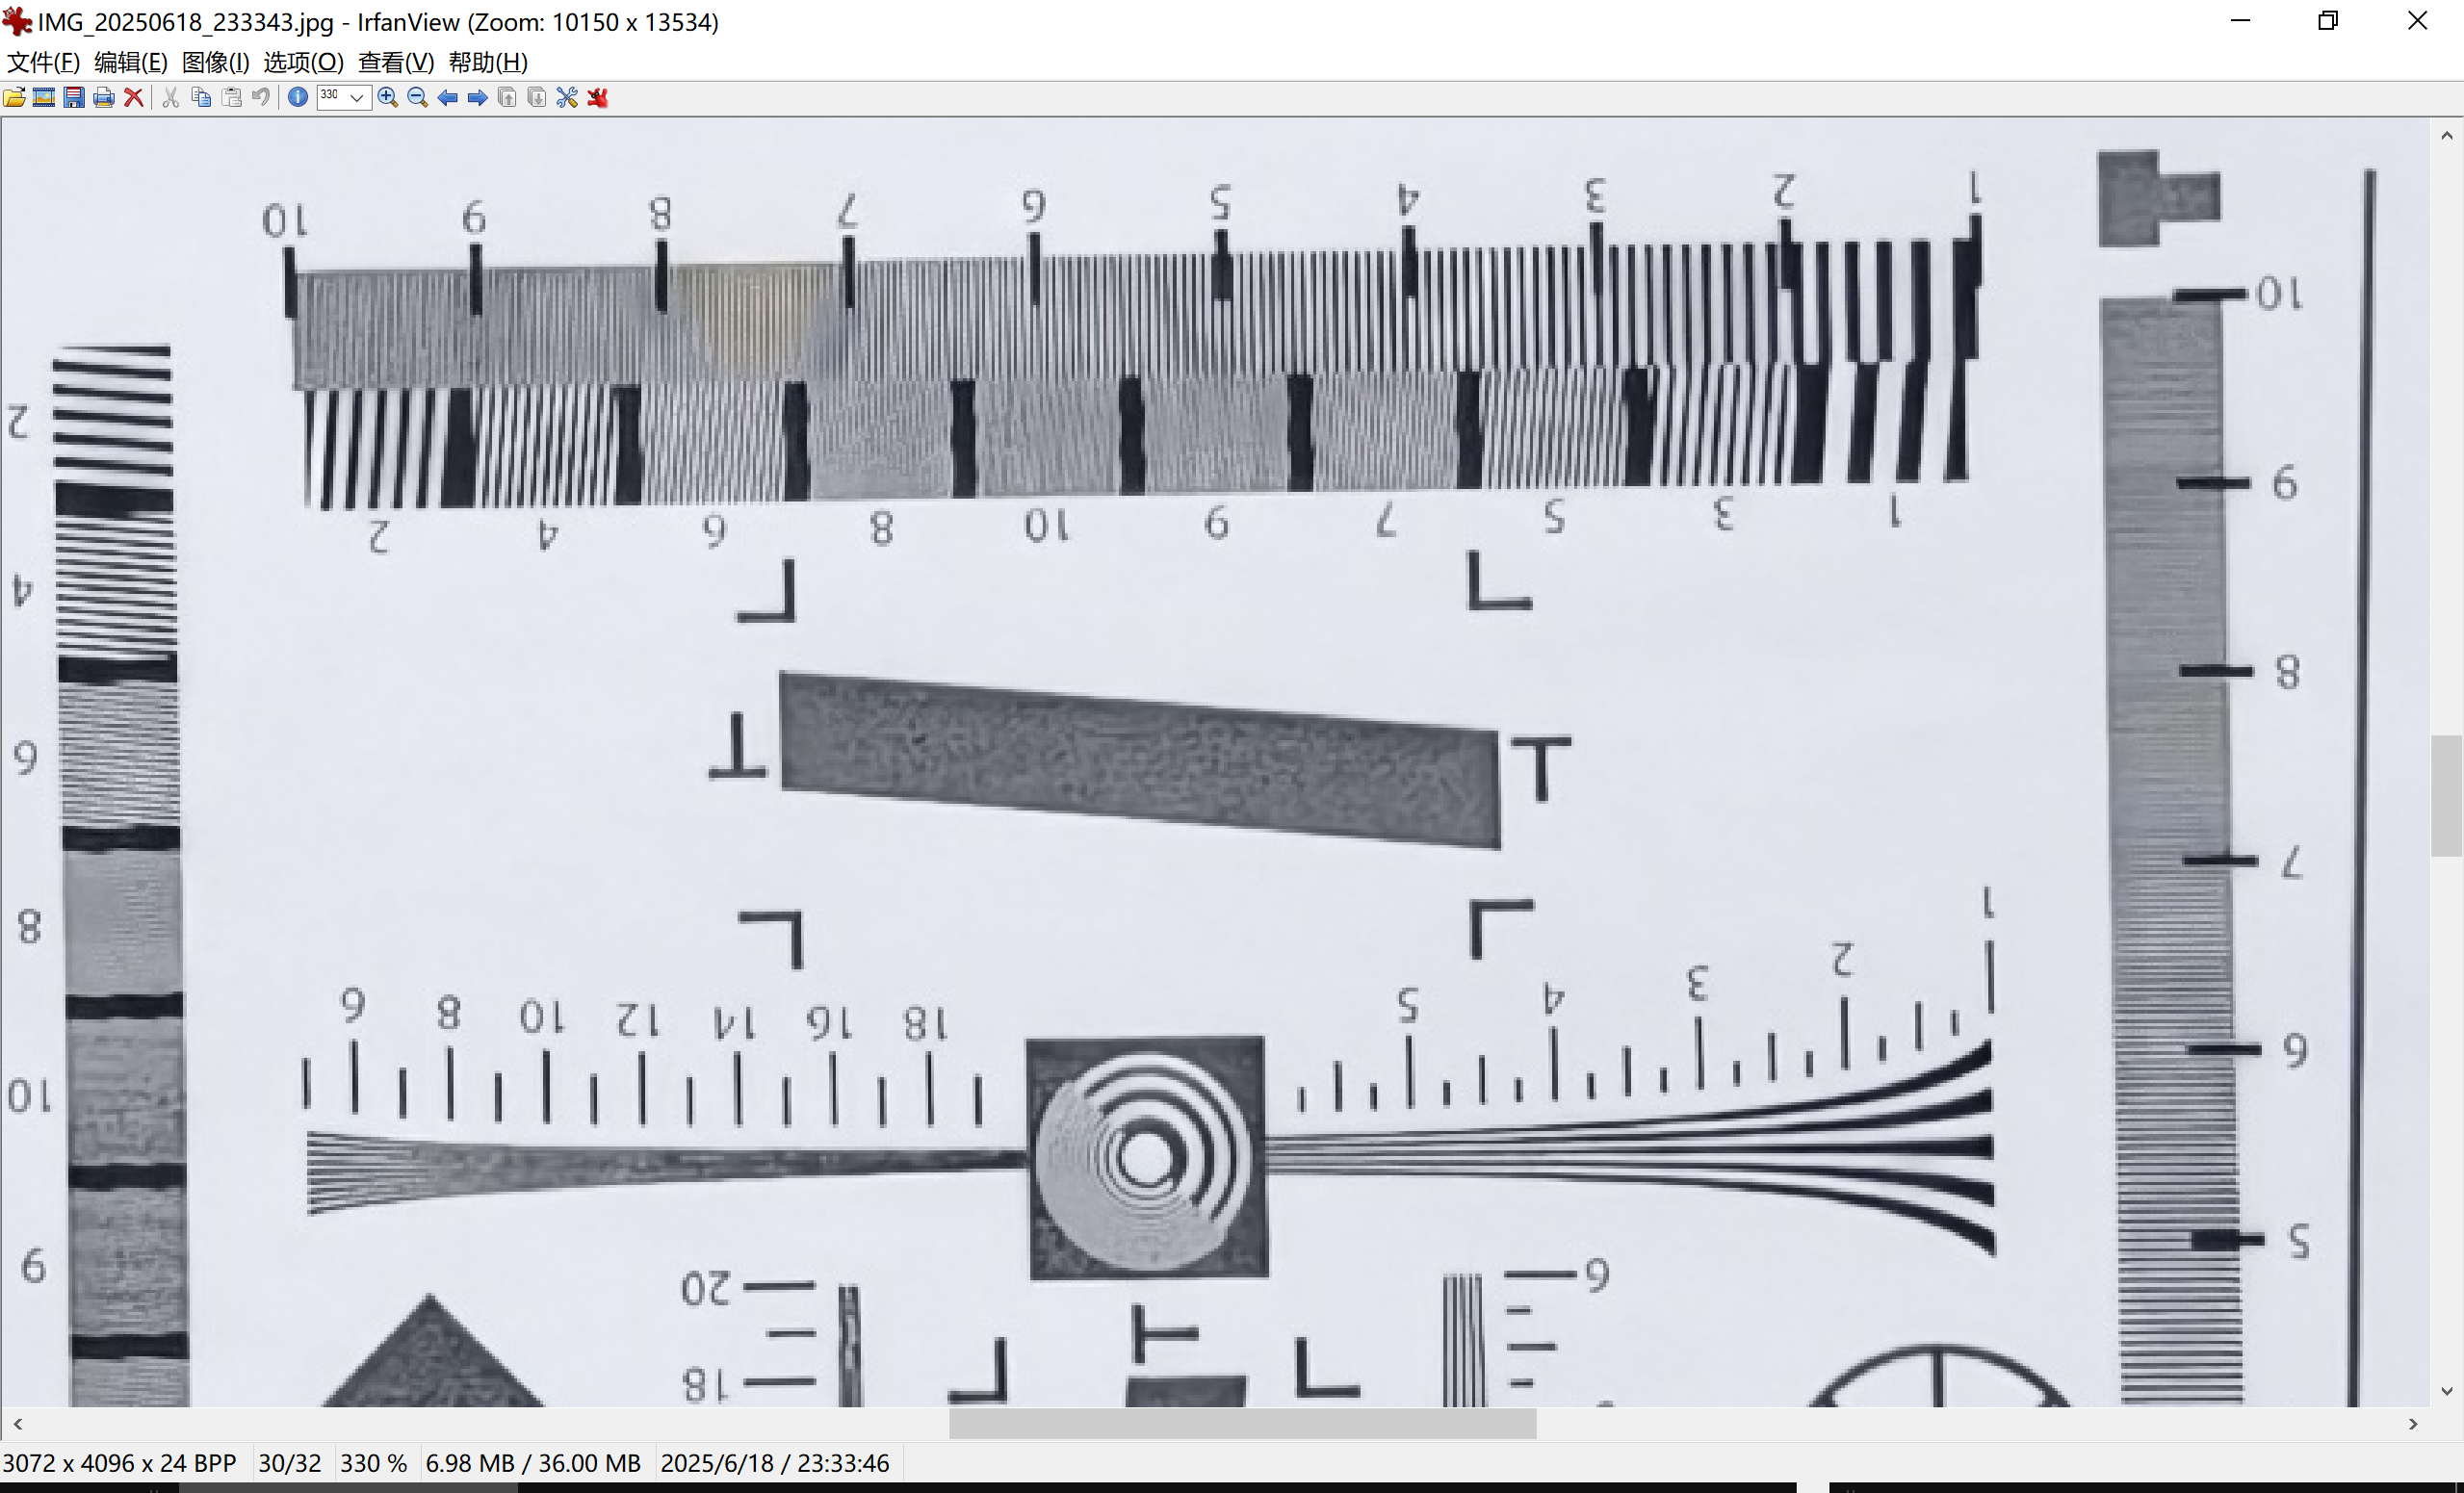Click the Print icon in toolbar
This screenshot has width=2464, height=1493.
pos(103,97)
